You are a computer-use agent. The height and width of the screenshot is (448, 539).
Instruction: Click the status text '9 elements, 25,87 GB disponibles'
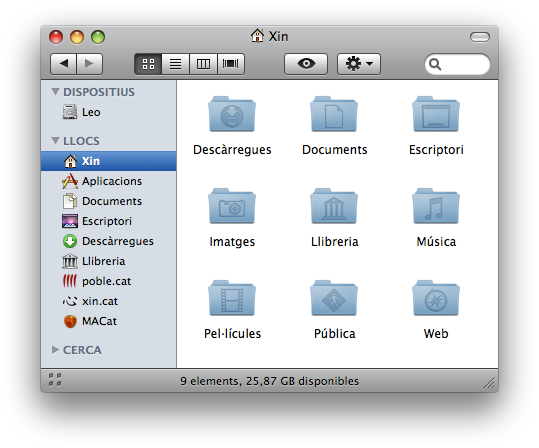pyautogui.click(x=270, y=381)
